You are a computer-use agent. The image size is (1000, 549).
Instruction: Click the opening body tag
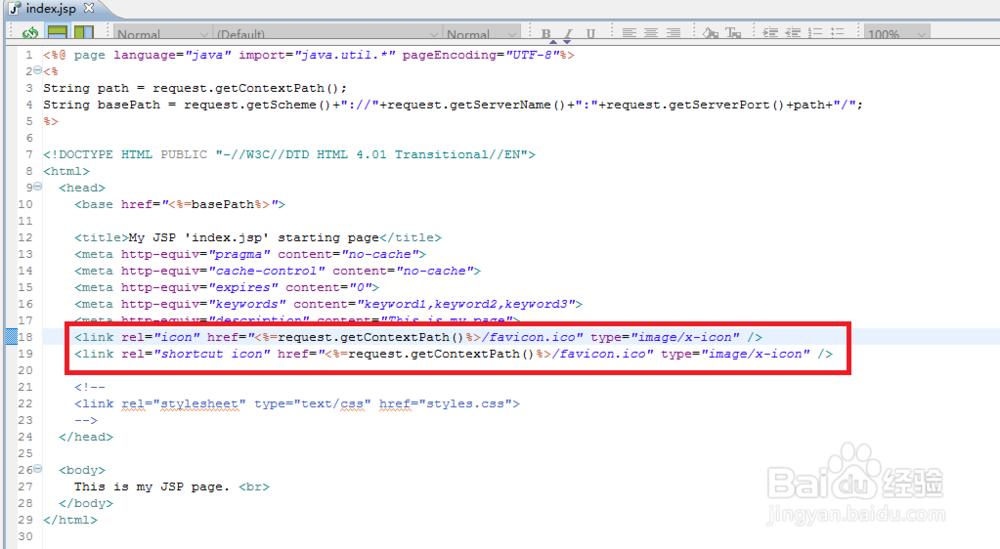tap(82, 470)
